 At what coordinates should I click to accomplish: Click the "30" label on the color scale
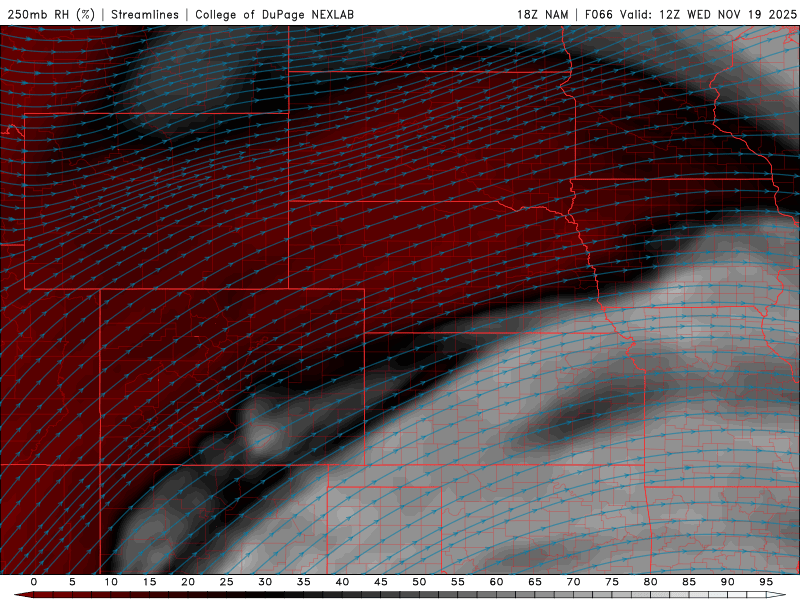click(265, 582)
